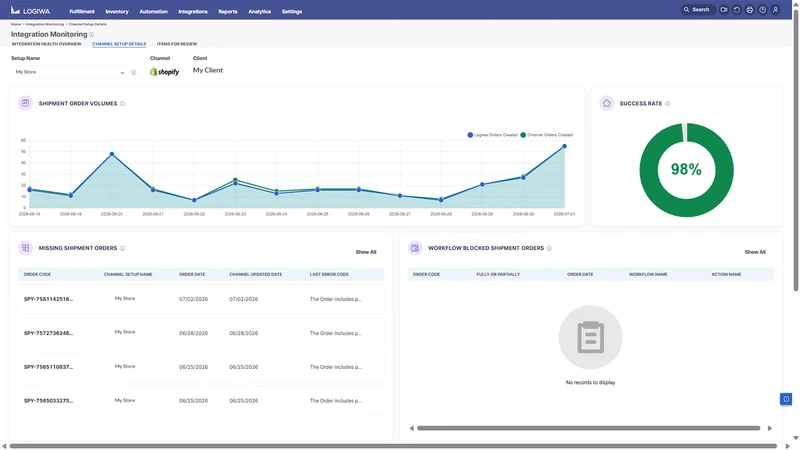Click the page bottom horizontal scrollbar

(393, 446)
